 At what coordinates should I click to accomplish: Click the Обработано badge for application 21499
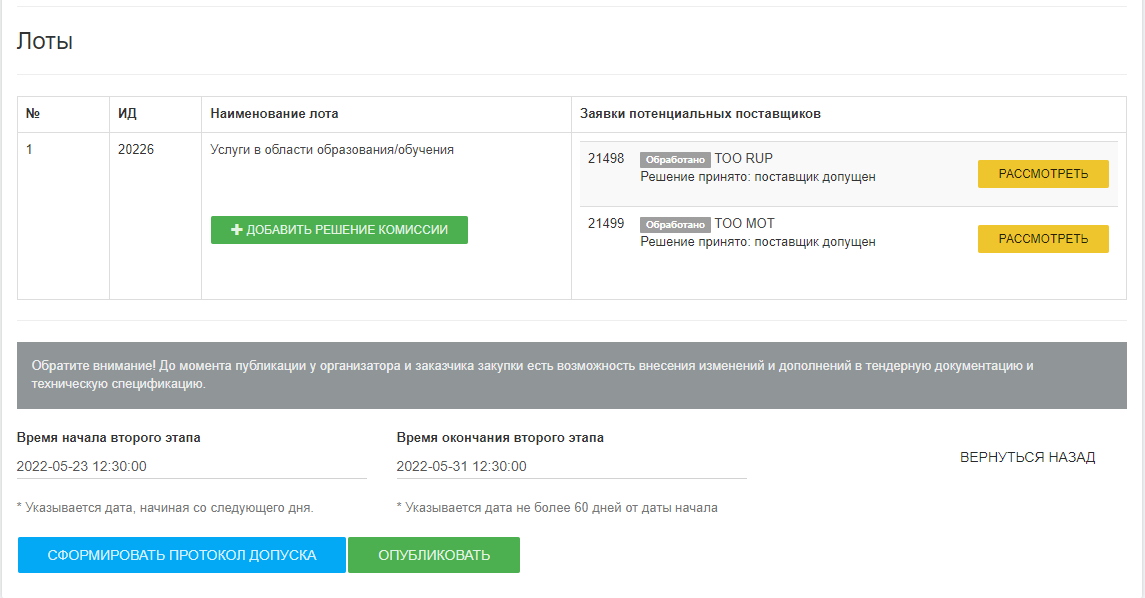click(x=675, y=225)
